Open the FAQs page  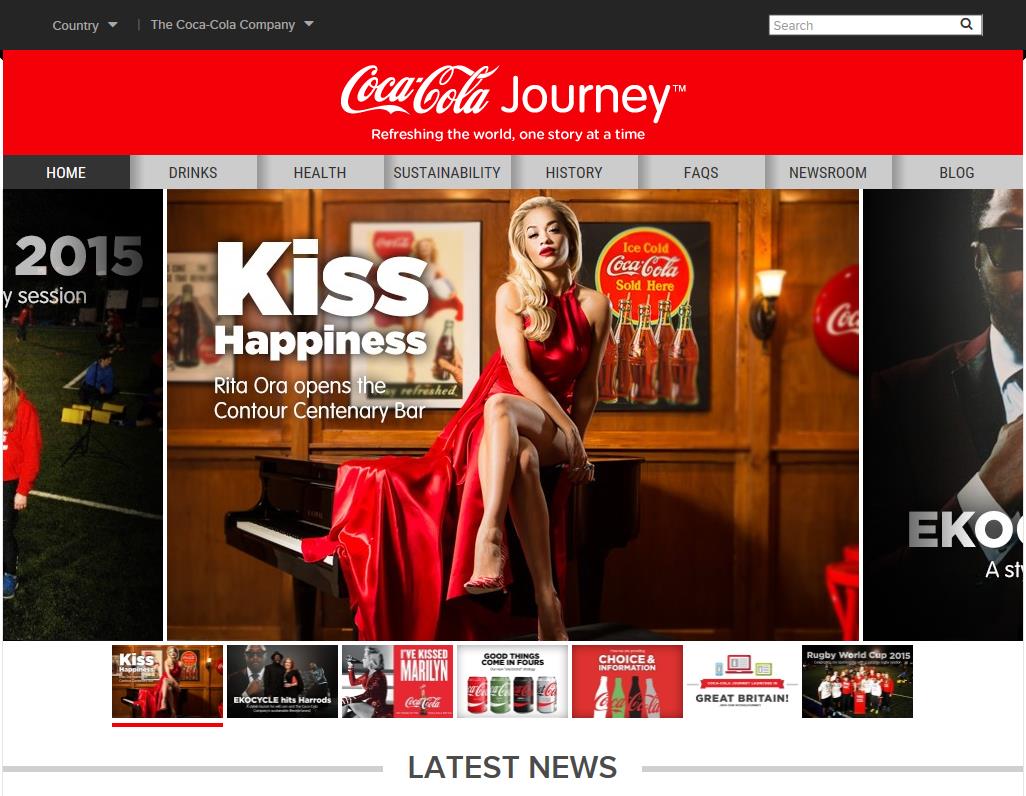(701, 173)
